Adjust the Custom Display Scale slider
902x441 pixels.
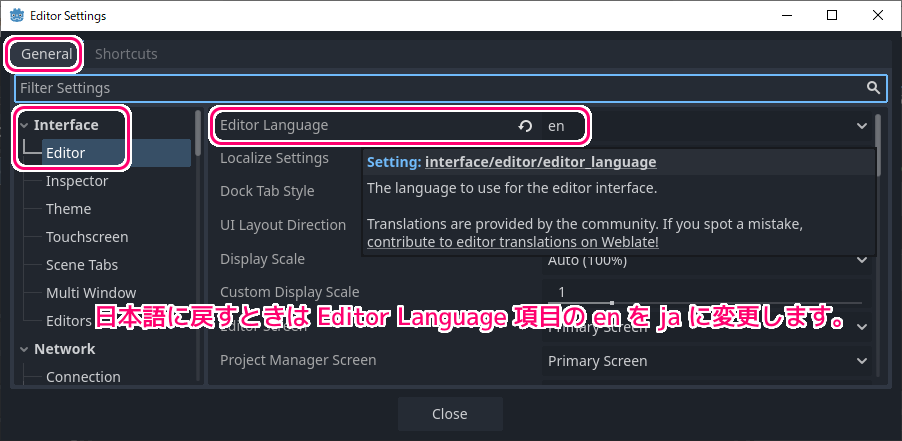pyautogui.click(x=705, y=302)
